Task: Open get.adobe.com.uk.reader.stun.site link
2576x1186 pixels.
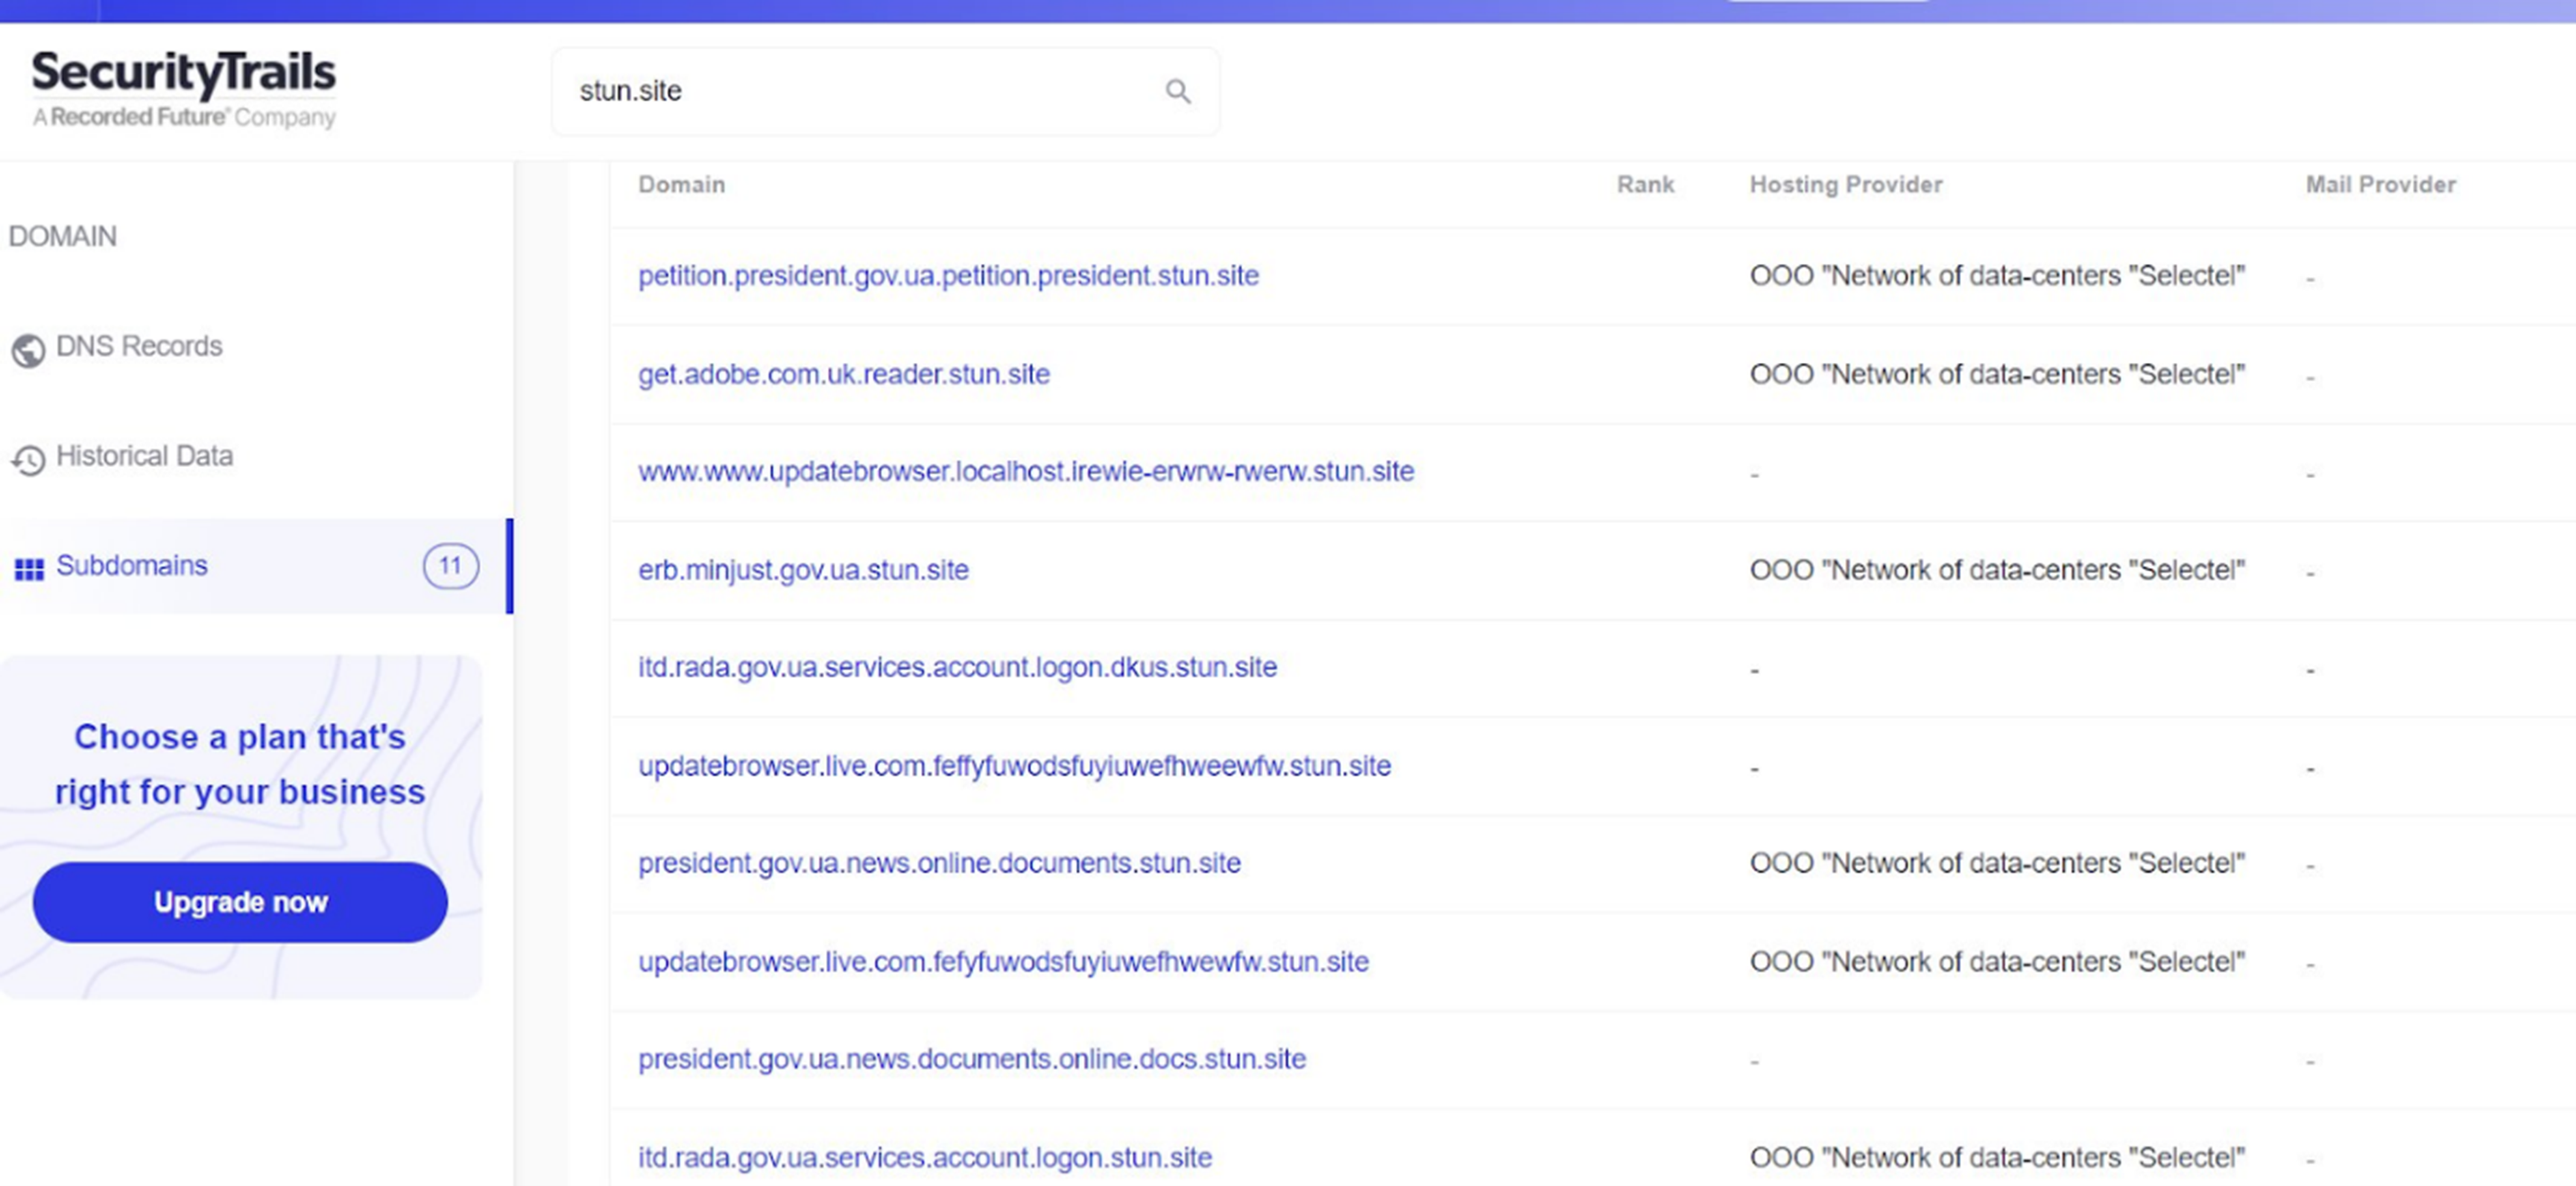Action: [843, 374]
